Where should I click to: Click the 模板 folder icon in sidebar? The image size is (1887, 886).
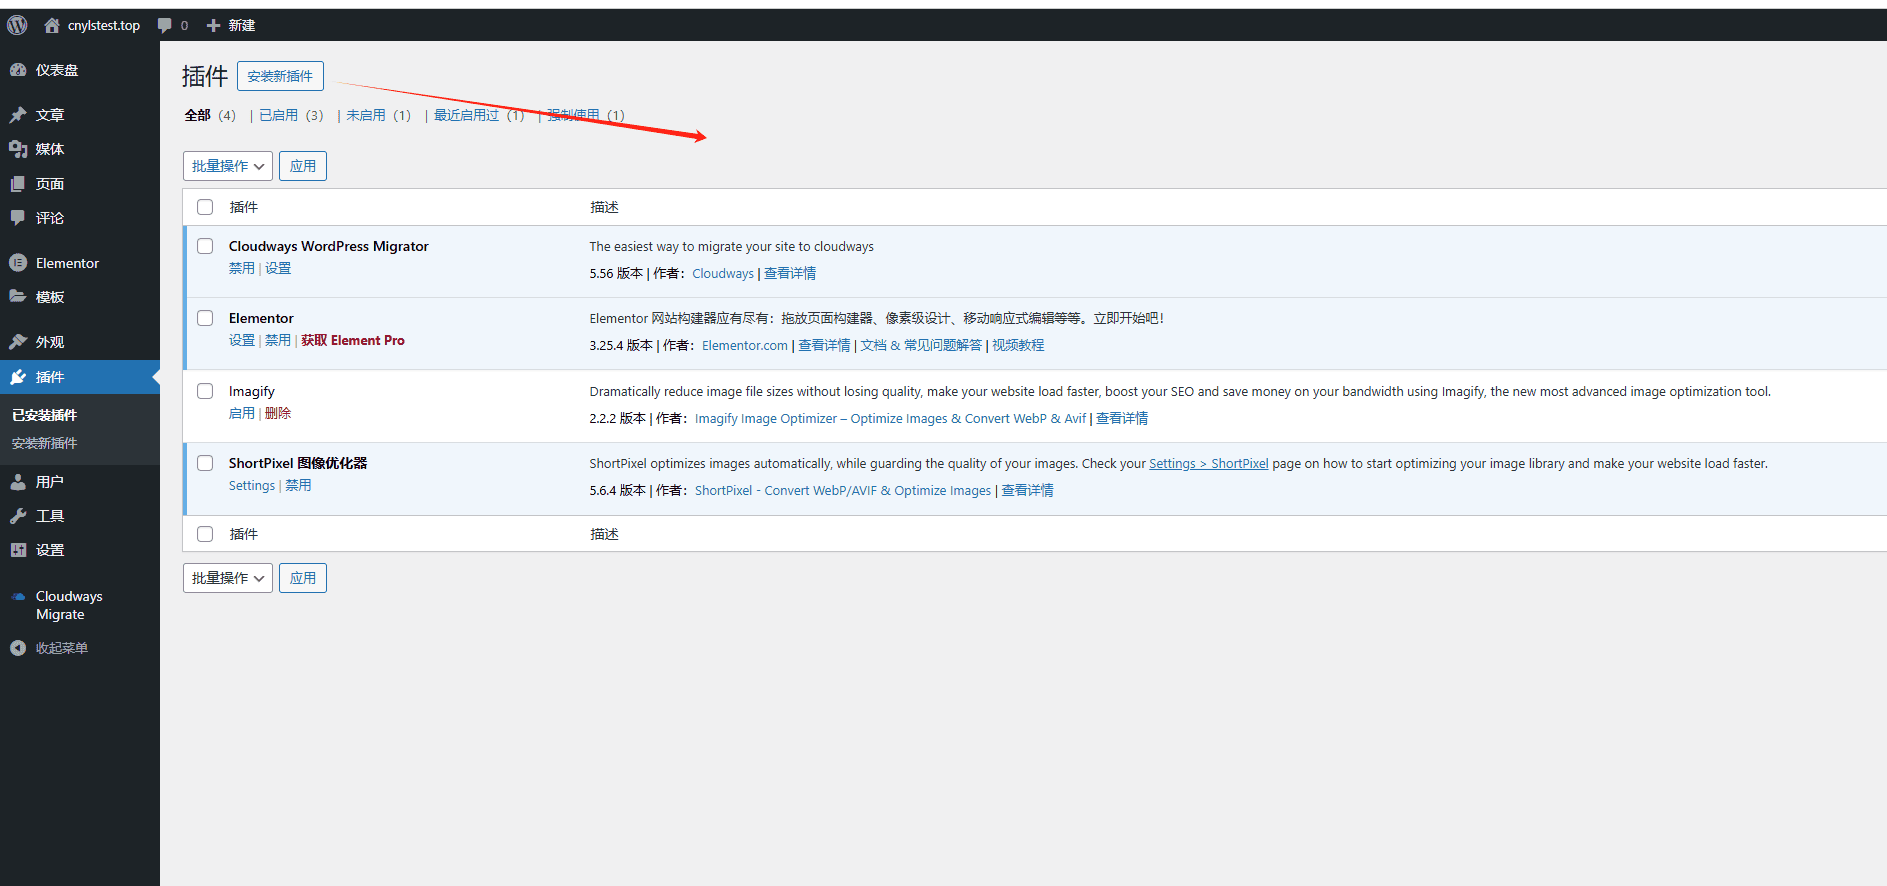[18, 297]
